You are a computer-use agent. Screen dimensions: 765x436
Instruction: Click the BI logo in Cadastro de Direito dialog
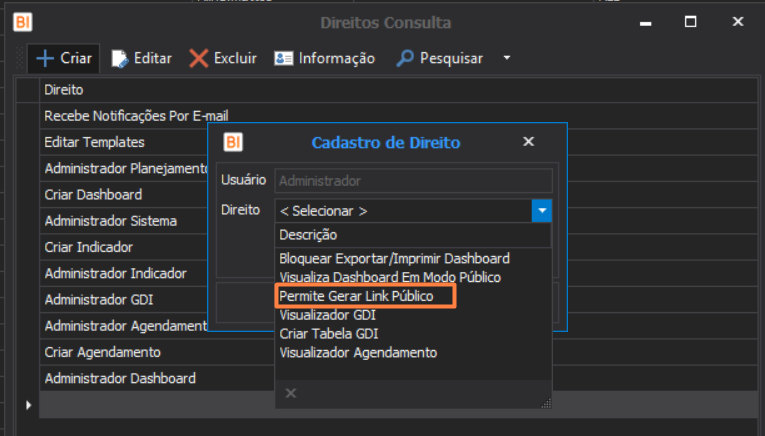coord(232,142)
